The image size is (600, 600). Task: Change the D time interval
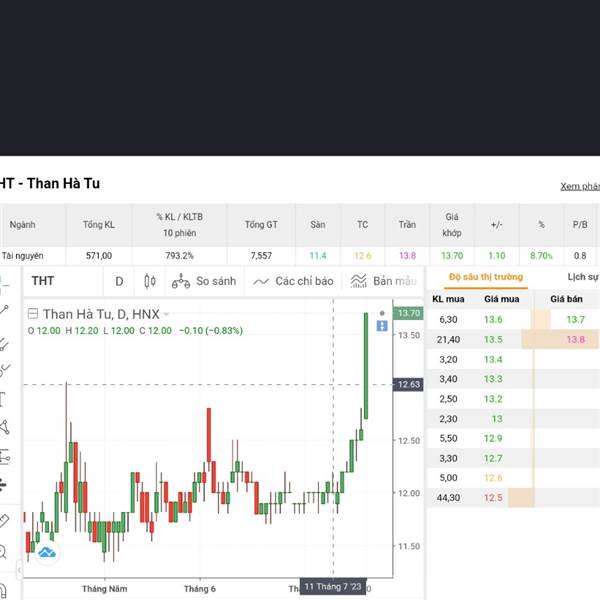[x=119, y=281]
